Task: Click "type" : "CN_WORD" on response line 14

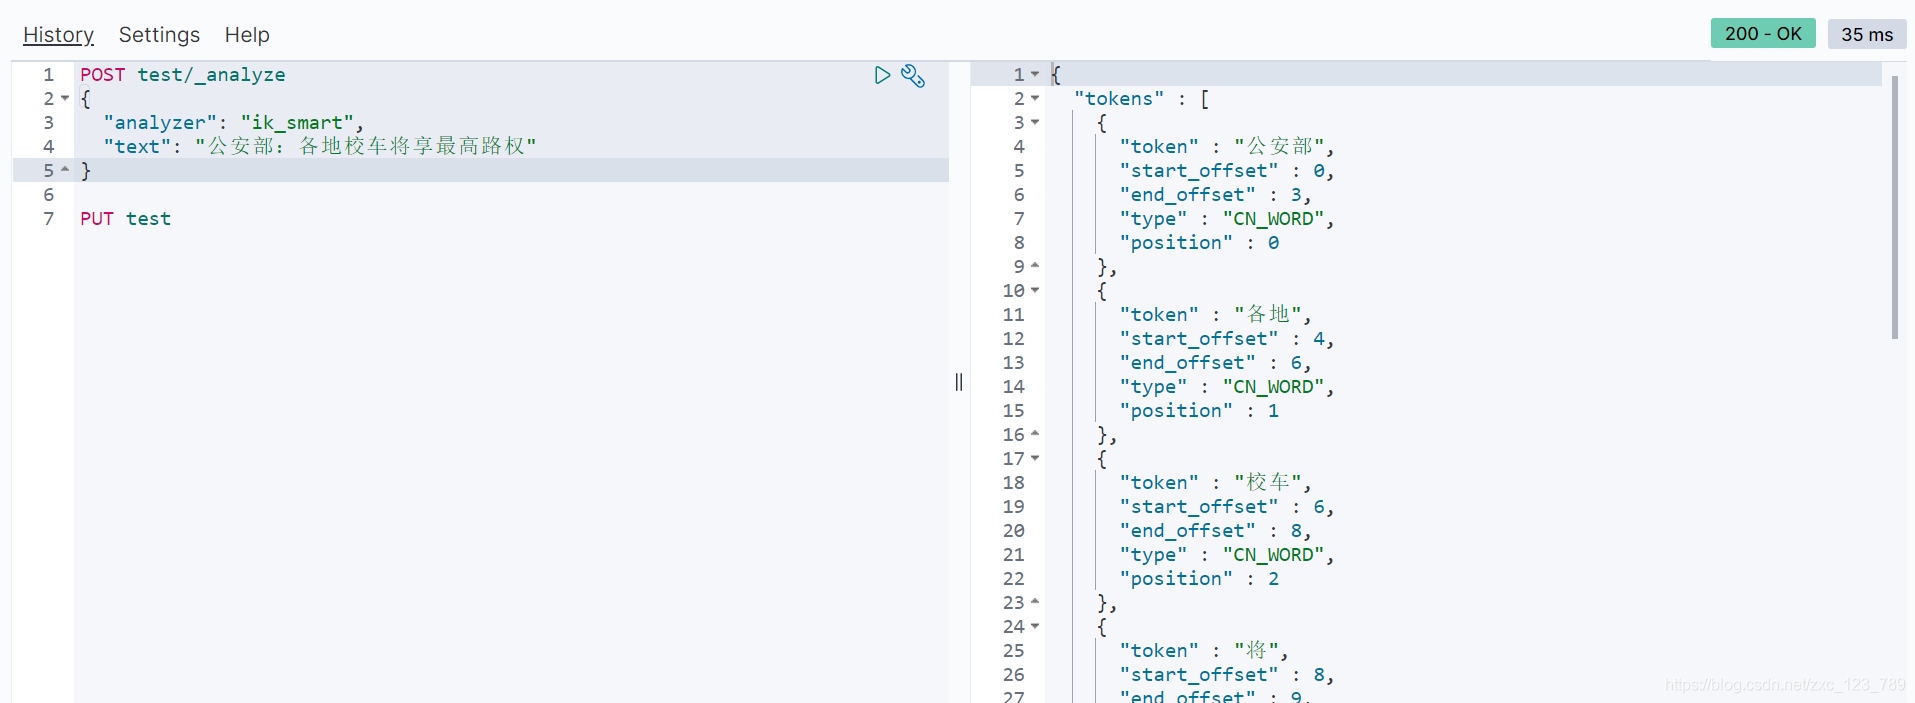Action: point(1227,387)
